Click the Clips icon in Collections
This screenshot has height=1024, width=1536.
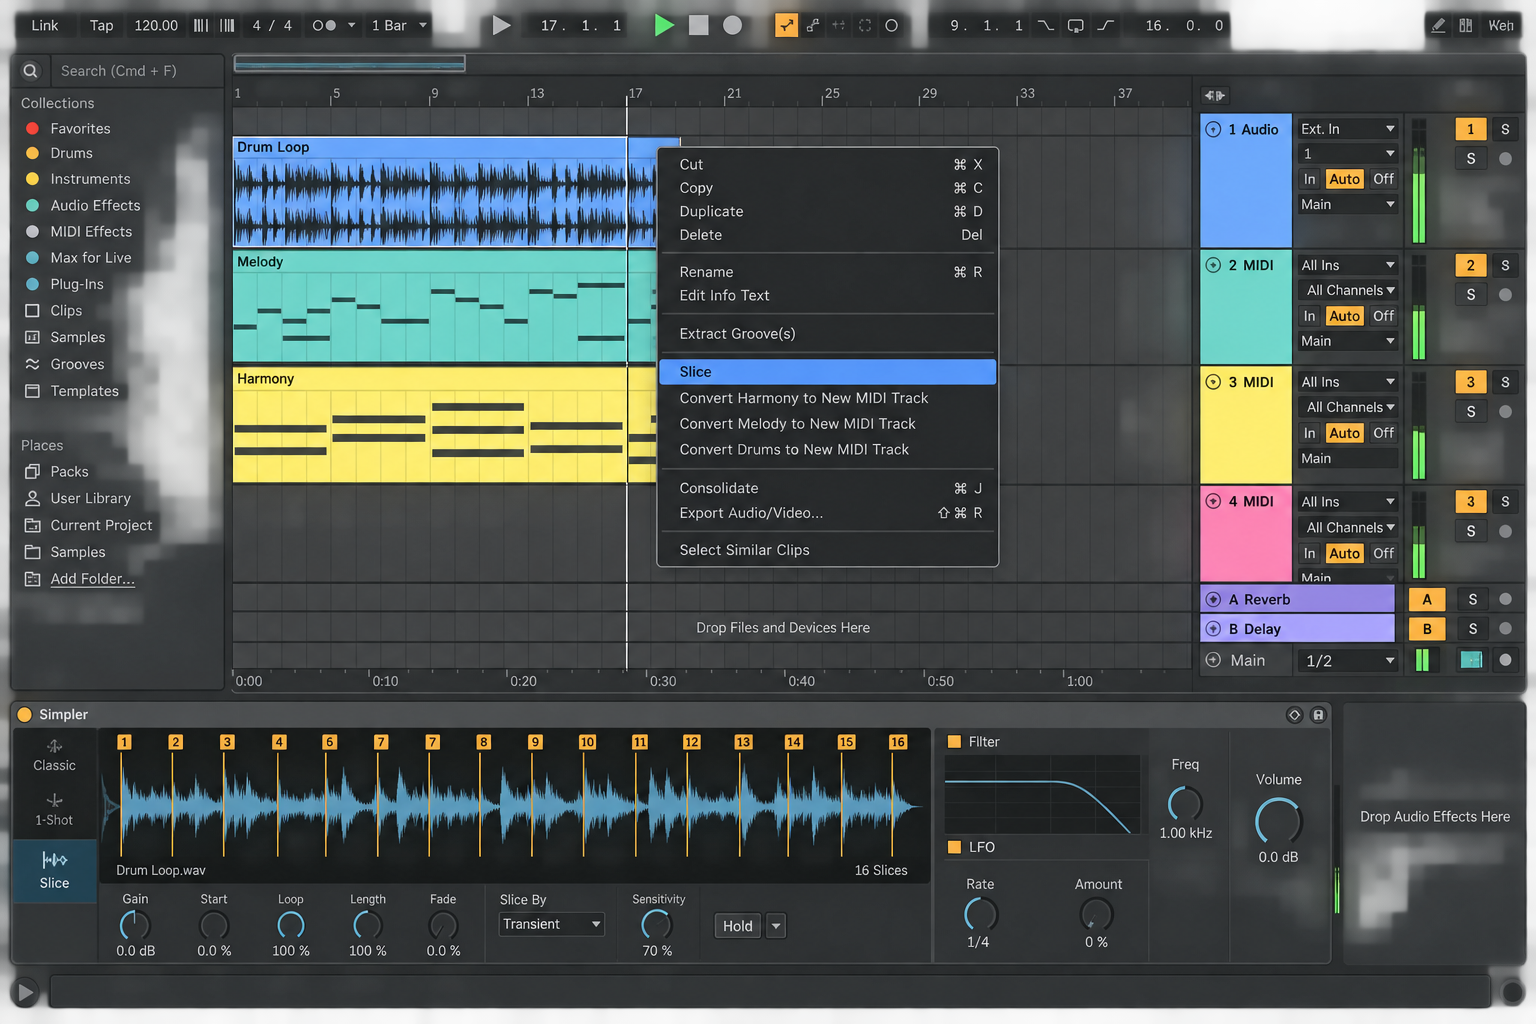coord(32,310)
